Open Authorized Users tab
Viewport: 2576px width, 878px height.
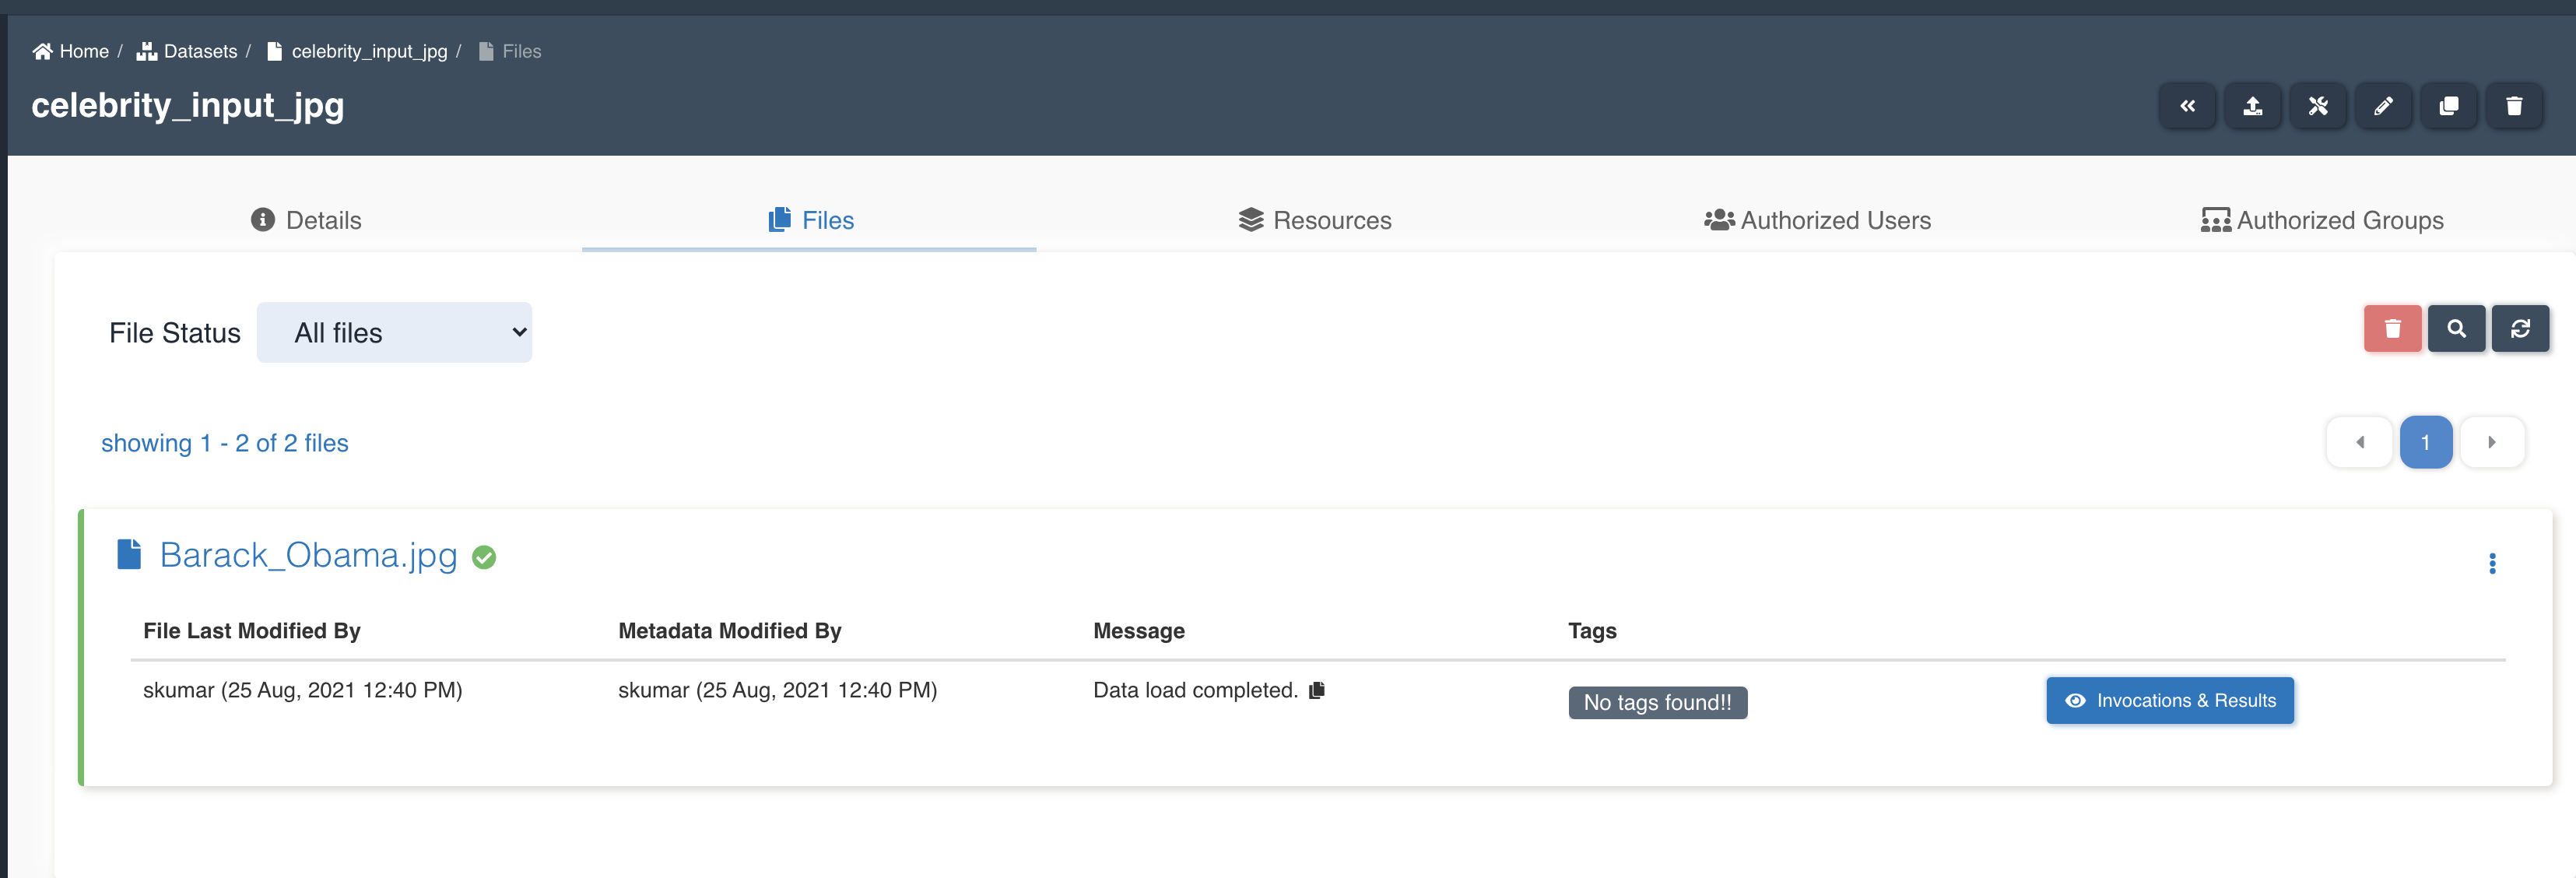coord(1819,219)
